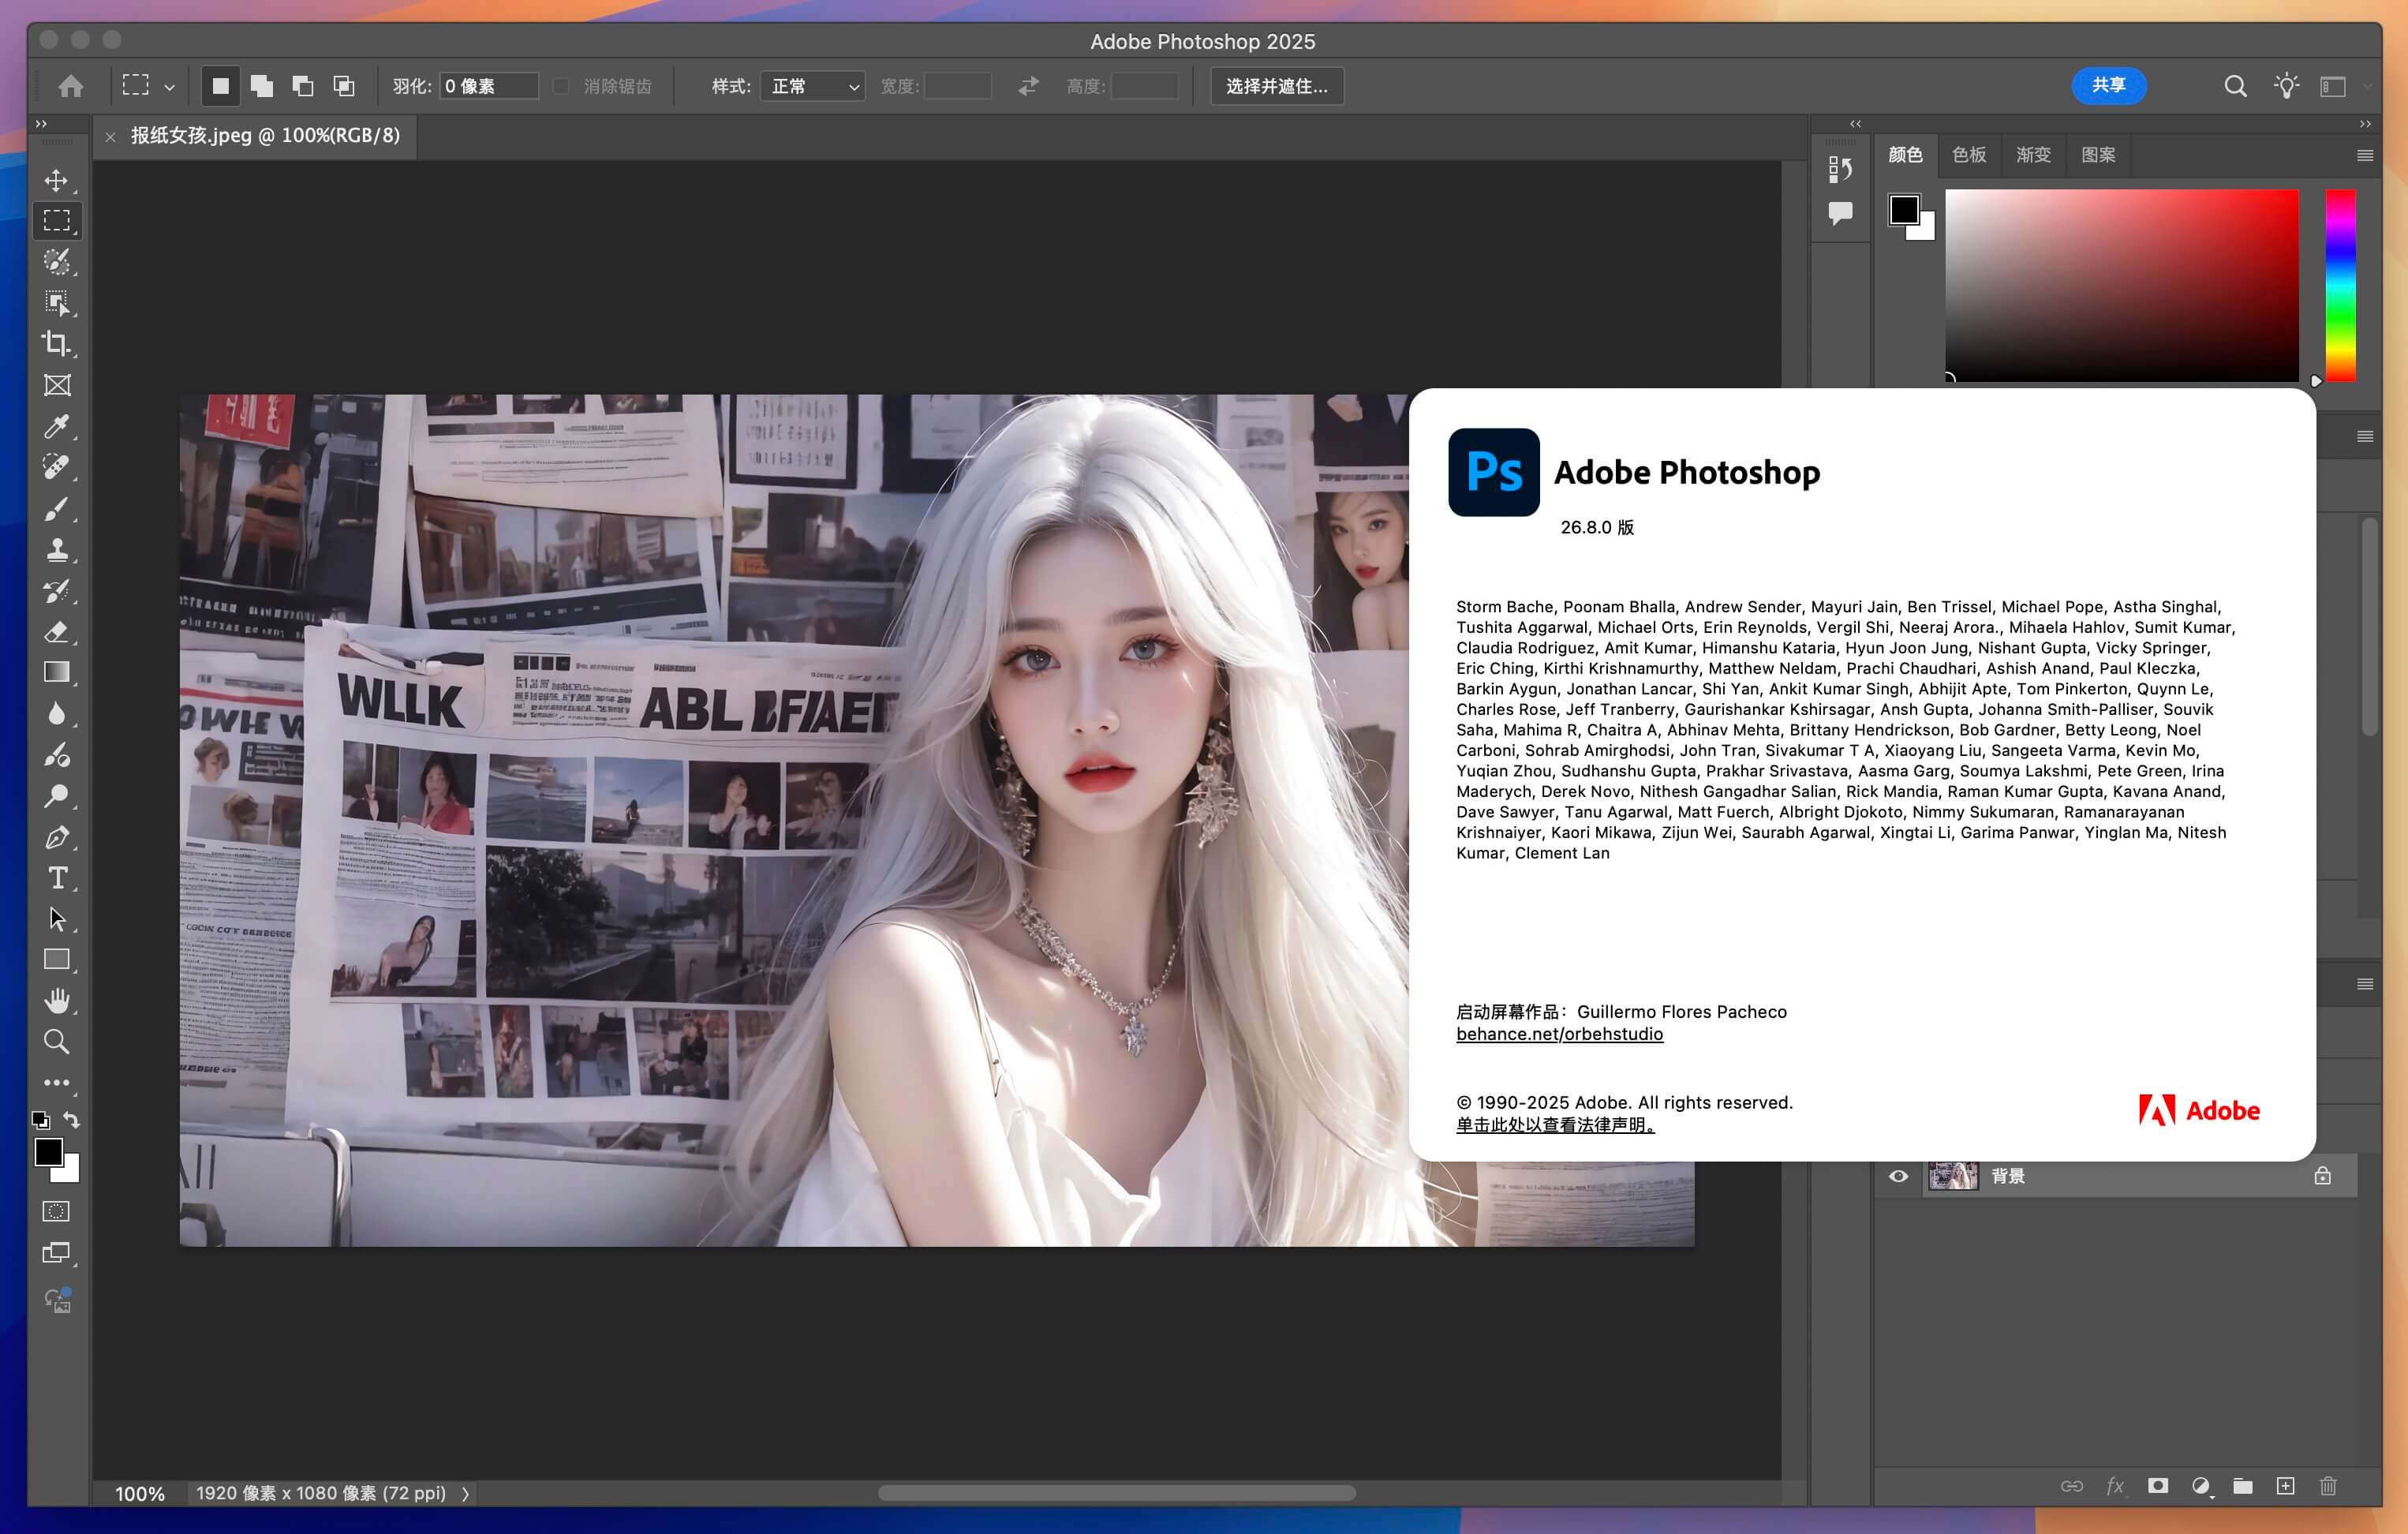Create a new layer with plus icon
This screenshot has width=2408, height=1534.
pyautogui.click(x=2285, y=1486)
